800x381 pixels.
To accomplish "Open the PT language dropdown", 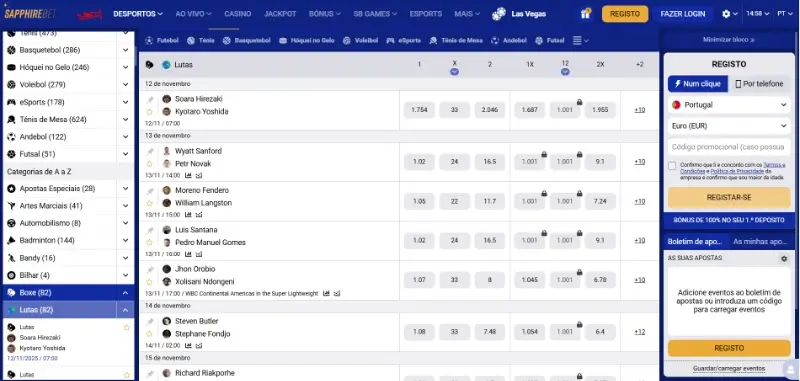I will click(x=785, y=14).
